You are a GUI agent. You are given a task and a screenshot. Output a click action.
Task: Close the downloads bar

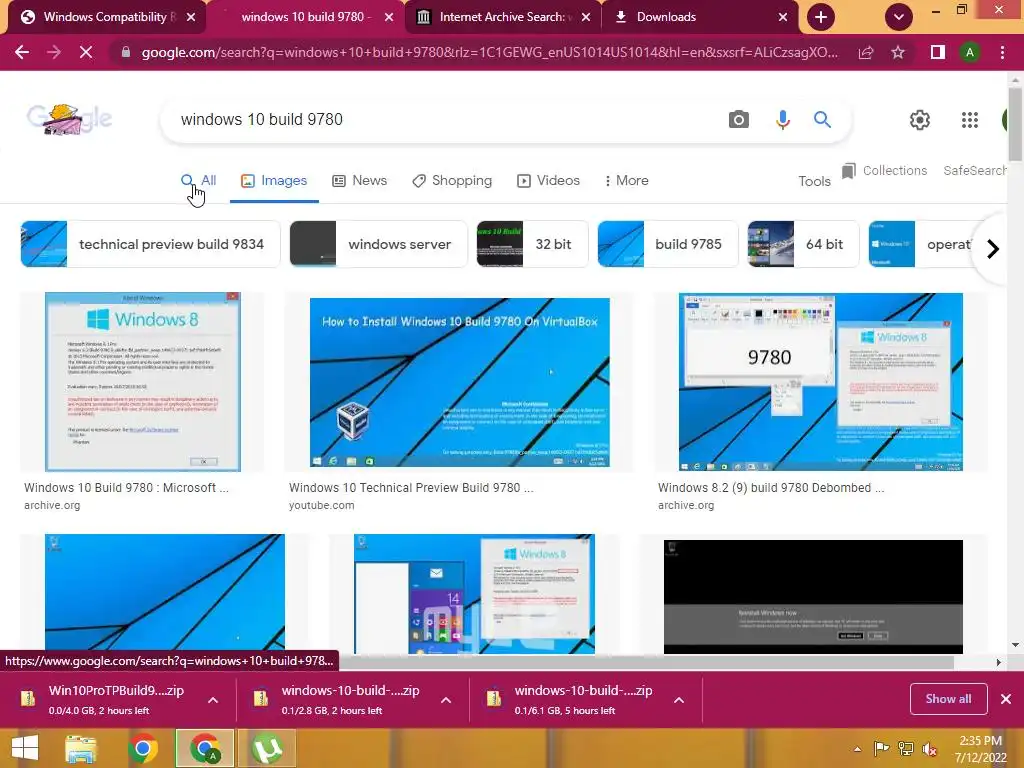click(1006, 699)
